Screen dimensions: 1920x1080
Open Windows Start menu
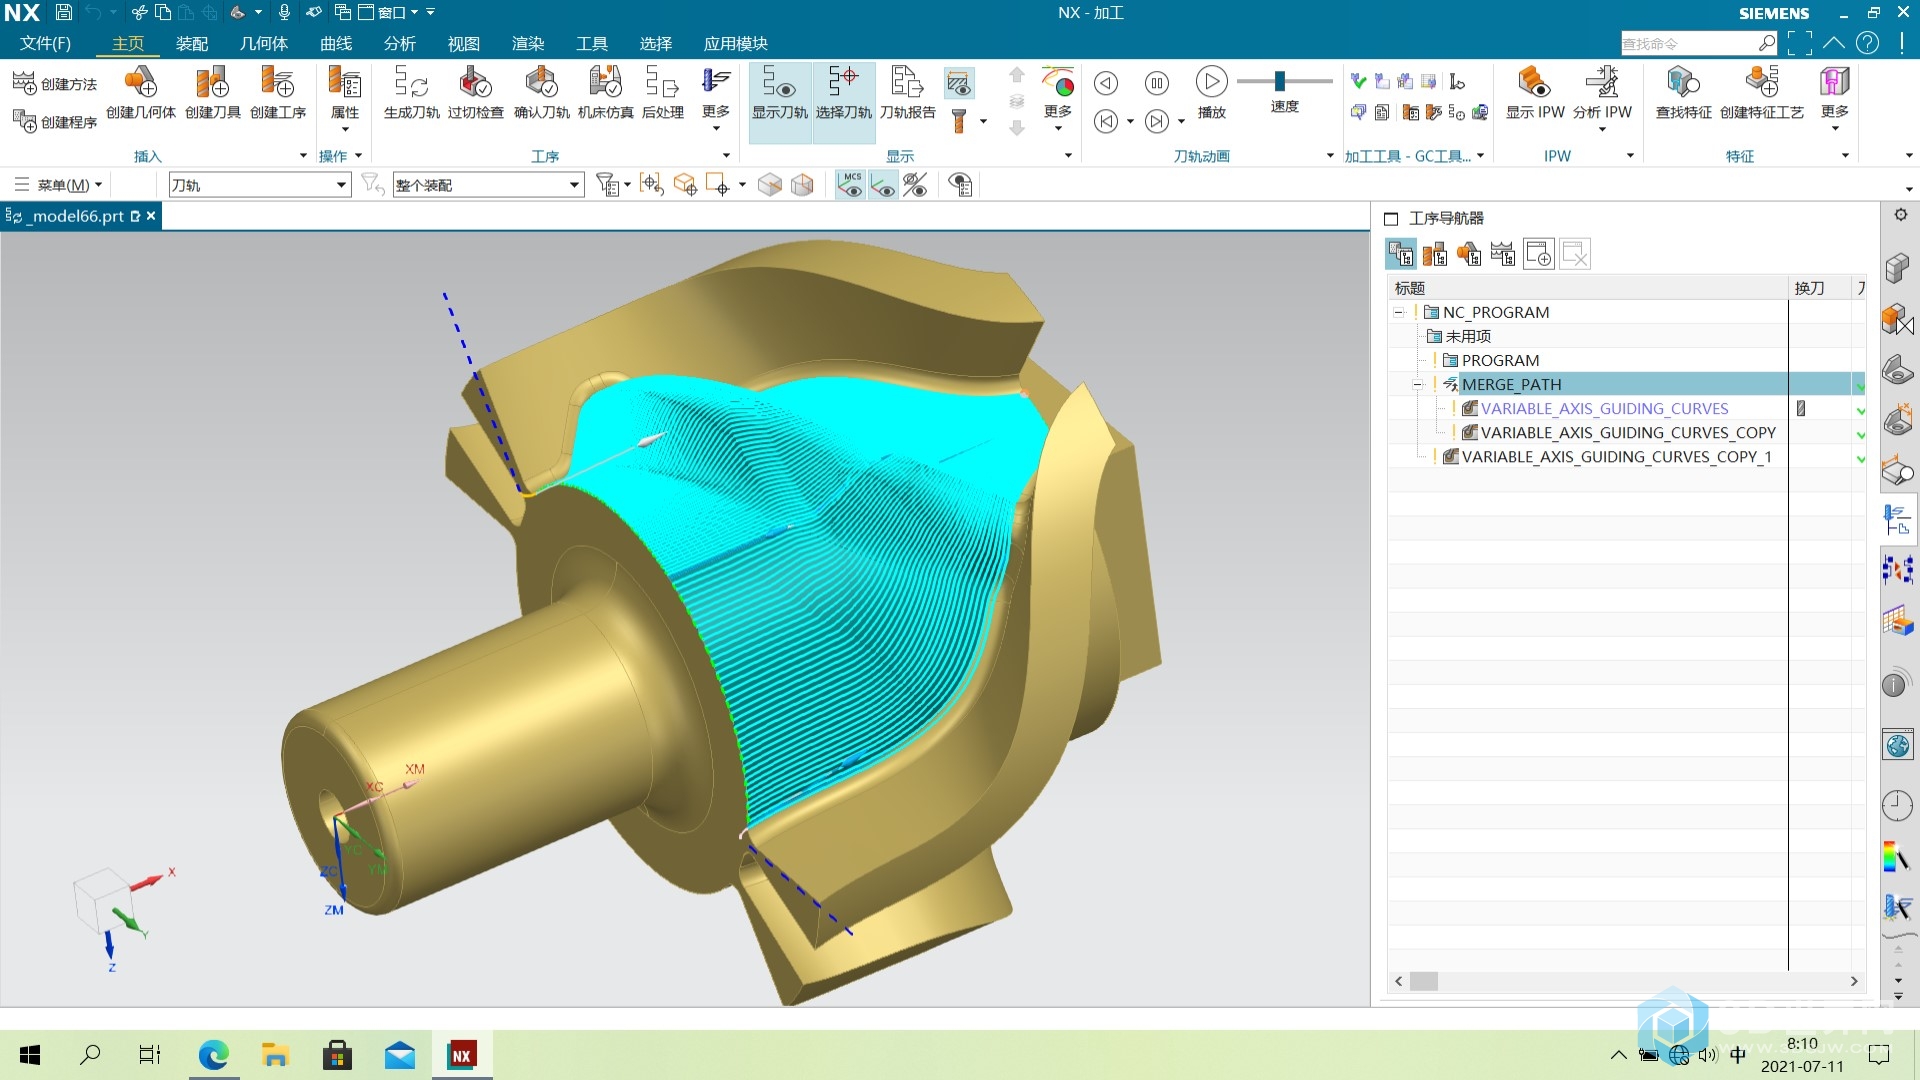30,1055
